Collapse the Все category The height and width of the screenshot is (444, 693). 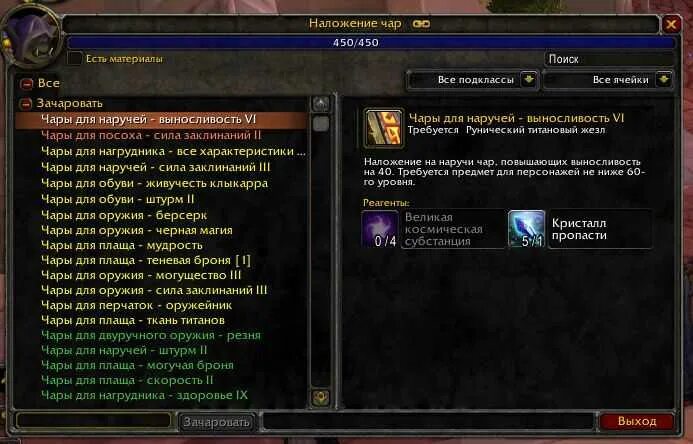(x=27, y=83)
